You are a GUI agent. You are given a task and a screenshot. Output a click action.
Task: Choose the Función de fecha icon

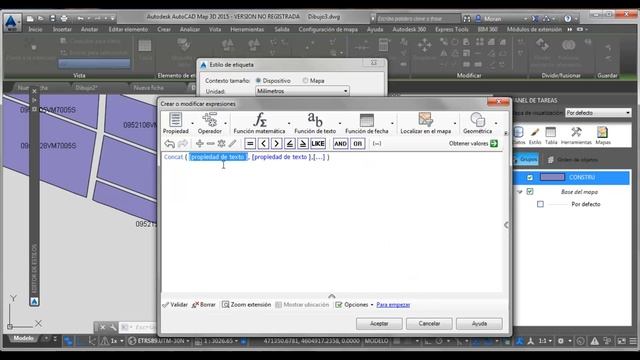(x=367, y=123)
